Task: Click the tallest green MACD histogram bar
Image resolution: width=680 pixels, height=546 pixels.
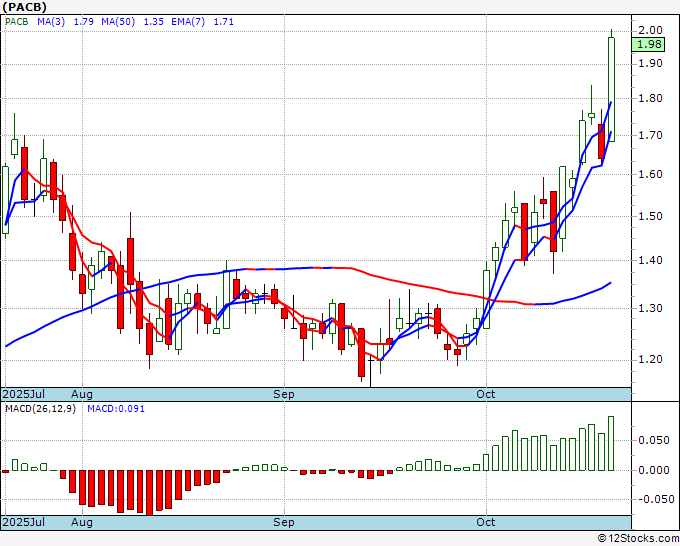Action: [x=611, y=443]
